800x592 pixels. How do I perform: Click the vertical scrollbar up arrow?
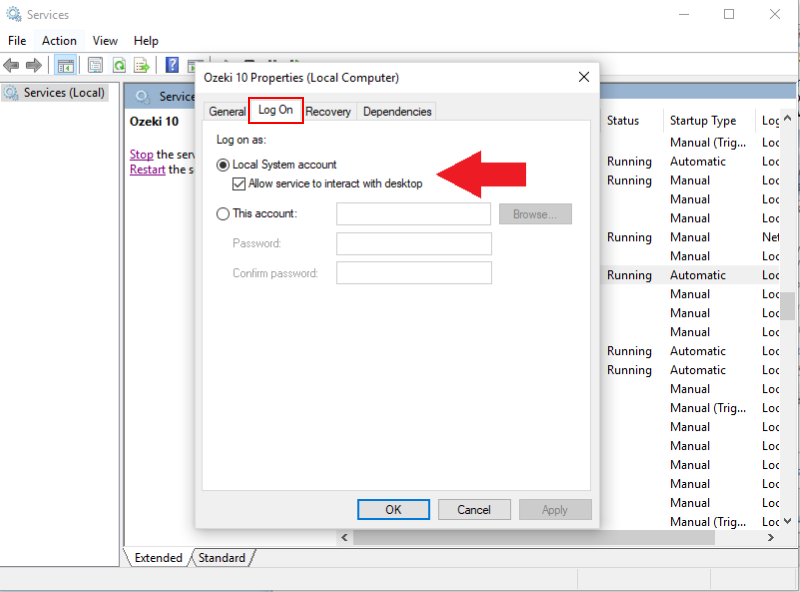tap(787, 118)
